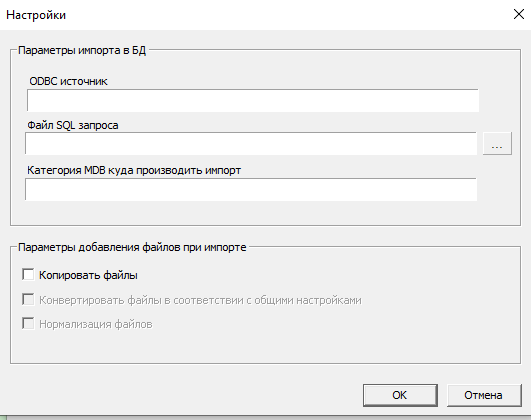
Task: Focus the Файл SQL запроса text field
Action: pyautogui.click(x=251, y=144)
